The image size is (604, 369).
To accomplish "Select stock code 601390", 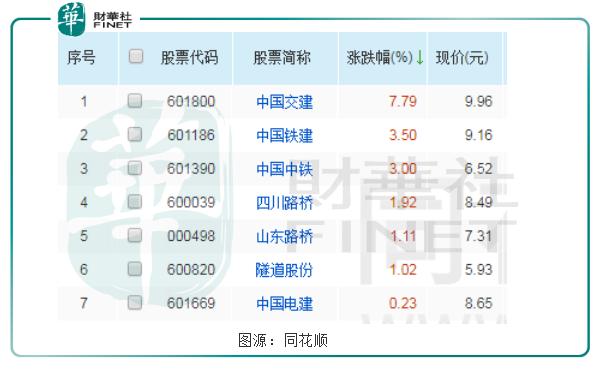I will 191,168.
